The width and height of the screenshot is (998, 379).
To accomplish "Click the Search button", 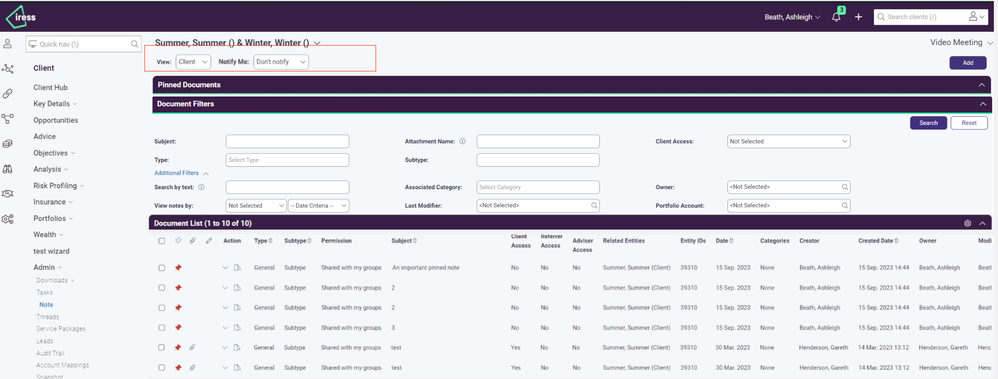I will [x=928, y=123].
